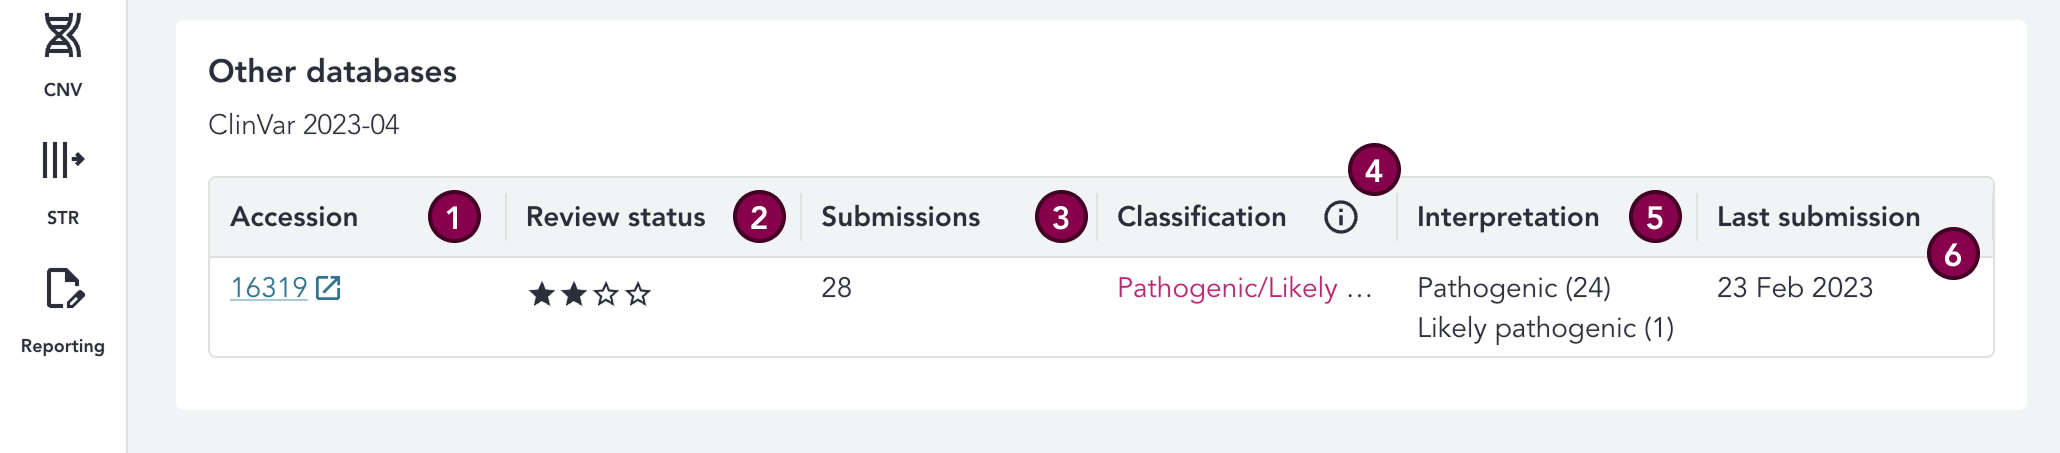This screenshot has width=2060, height=453.
Task: Click annotation marker number 4
Action: pyautogui.click(x=1374, y=170)
